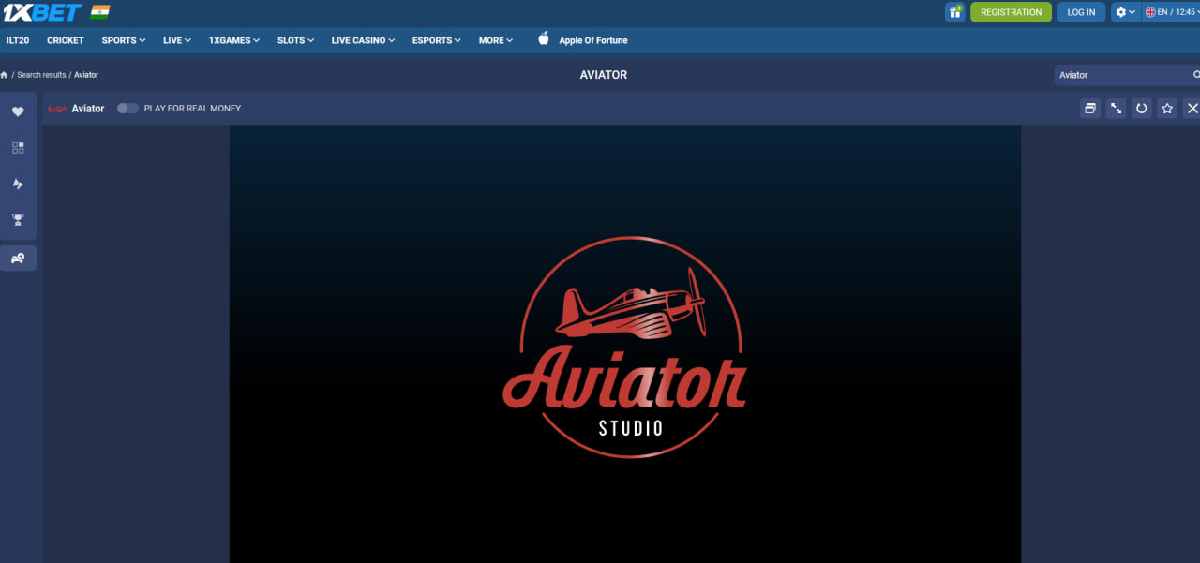Click the trophy icon in sidebar

[x=18, y=220]
